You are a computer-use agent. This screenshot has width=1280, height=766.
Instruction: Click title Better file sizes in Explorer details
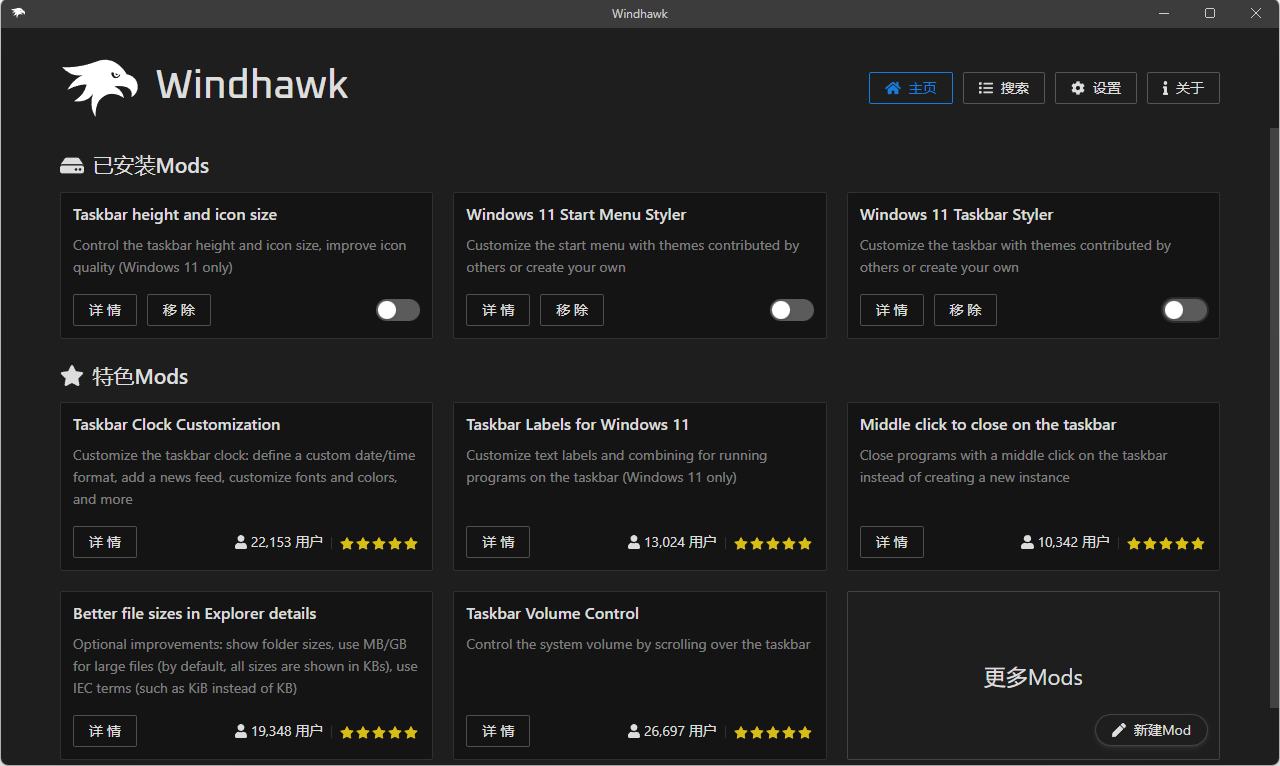pos(195,614)
